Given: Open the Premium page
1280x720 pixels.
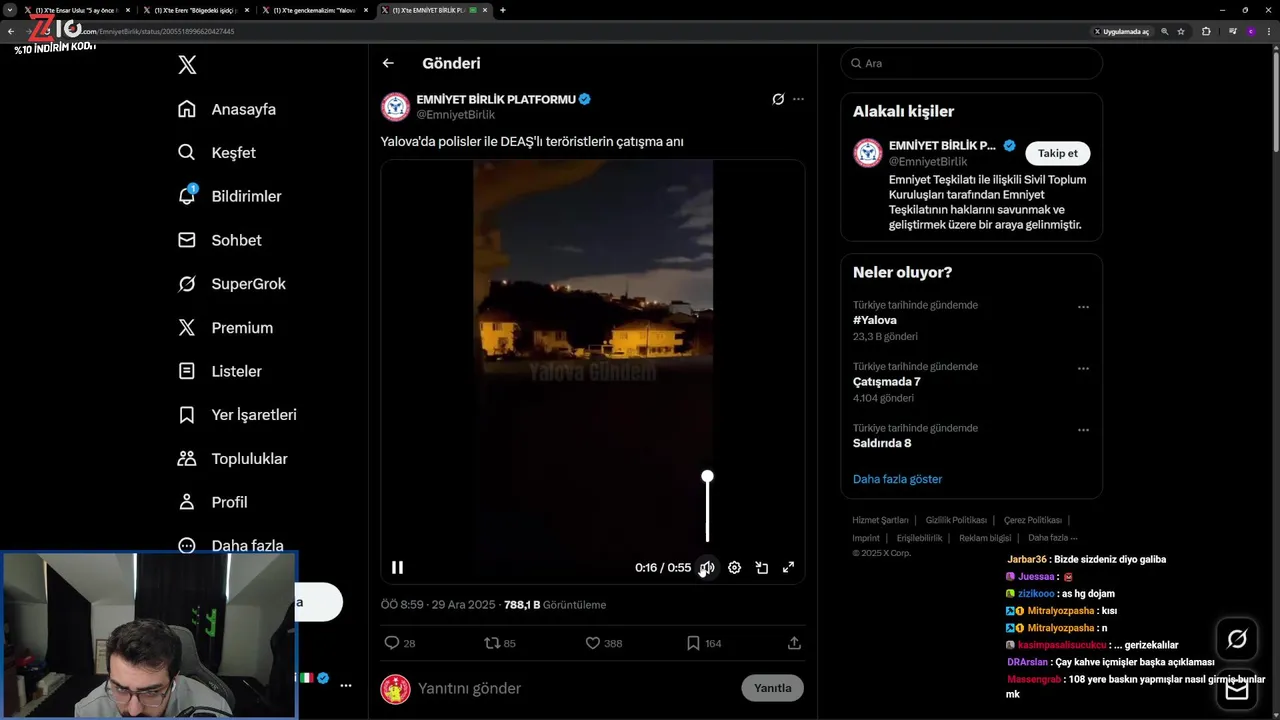Looking at the screenshot, I should (225, 328).
